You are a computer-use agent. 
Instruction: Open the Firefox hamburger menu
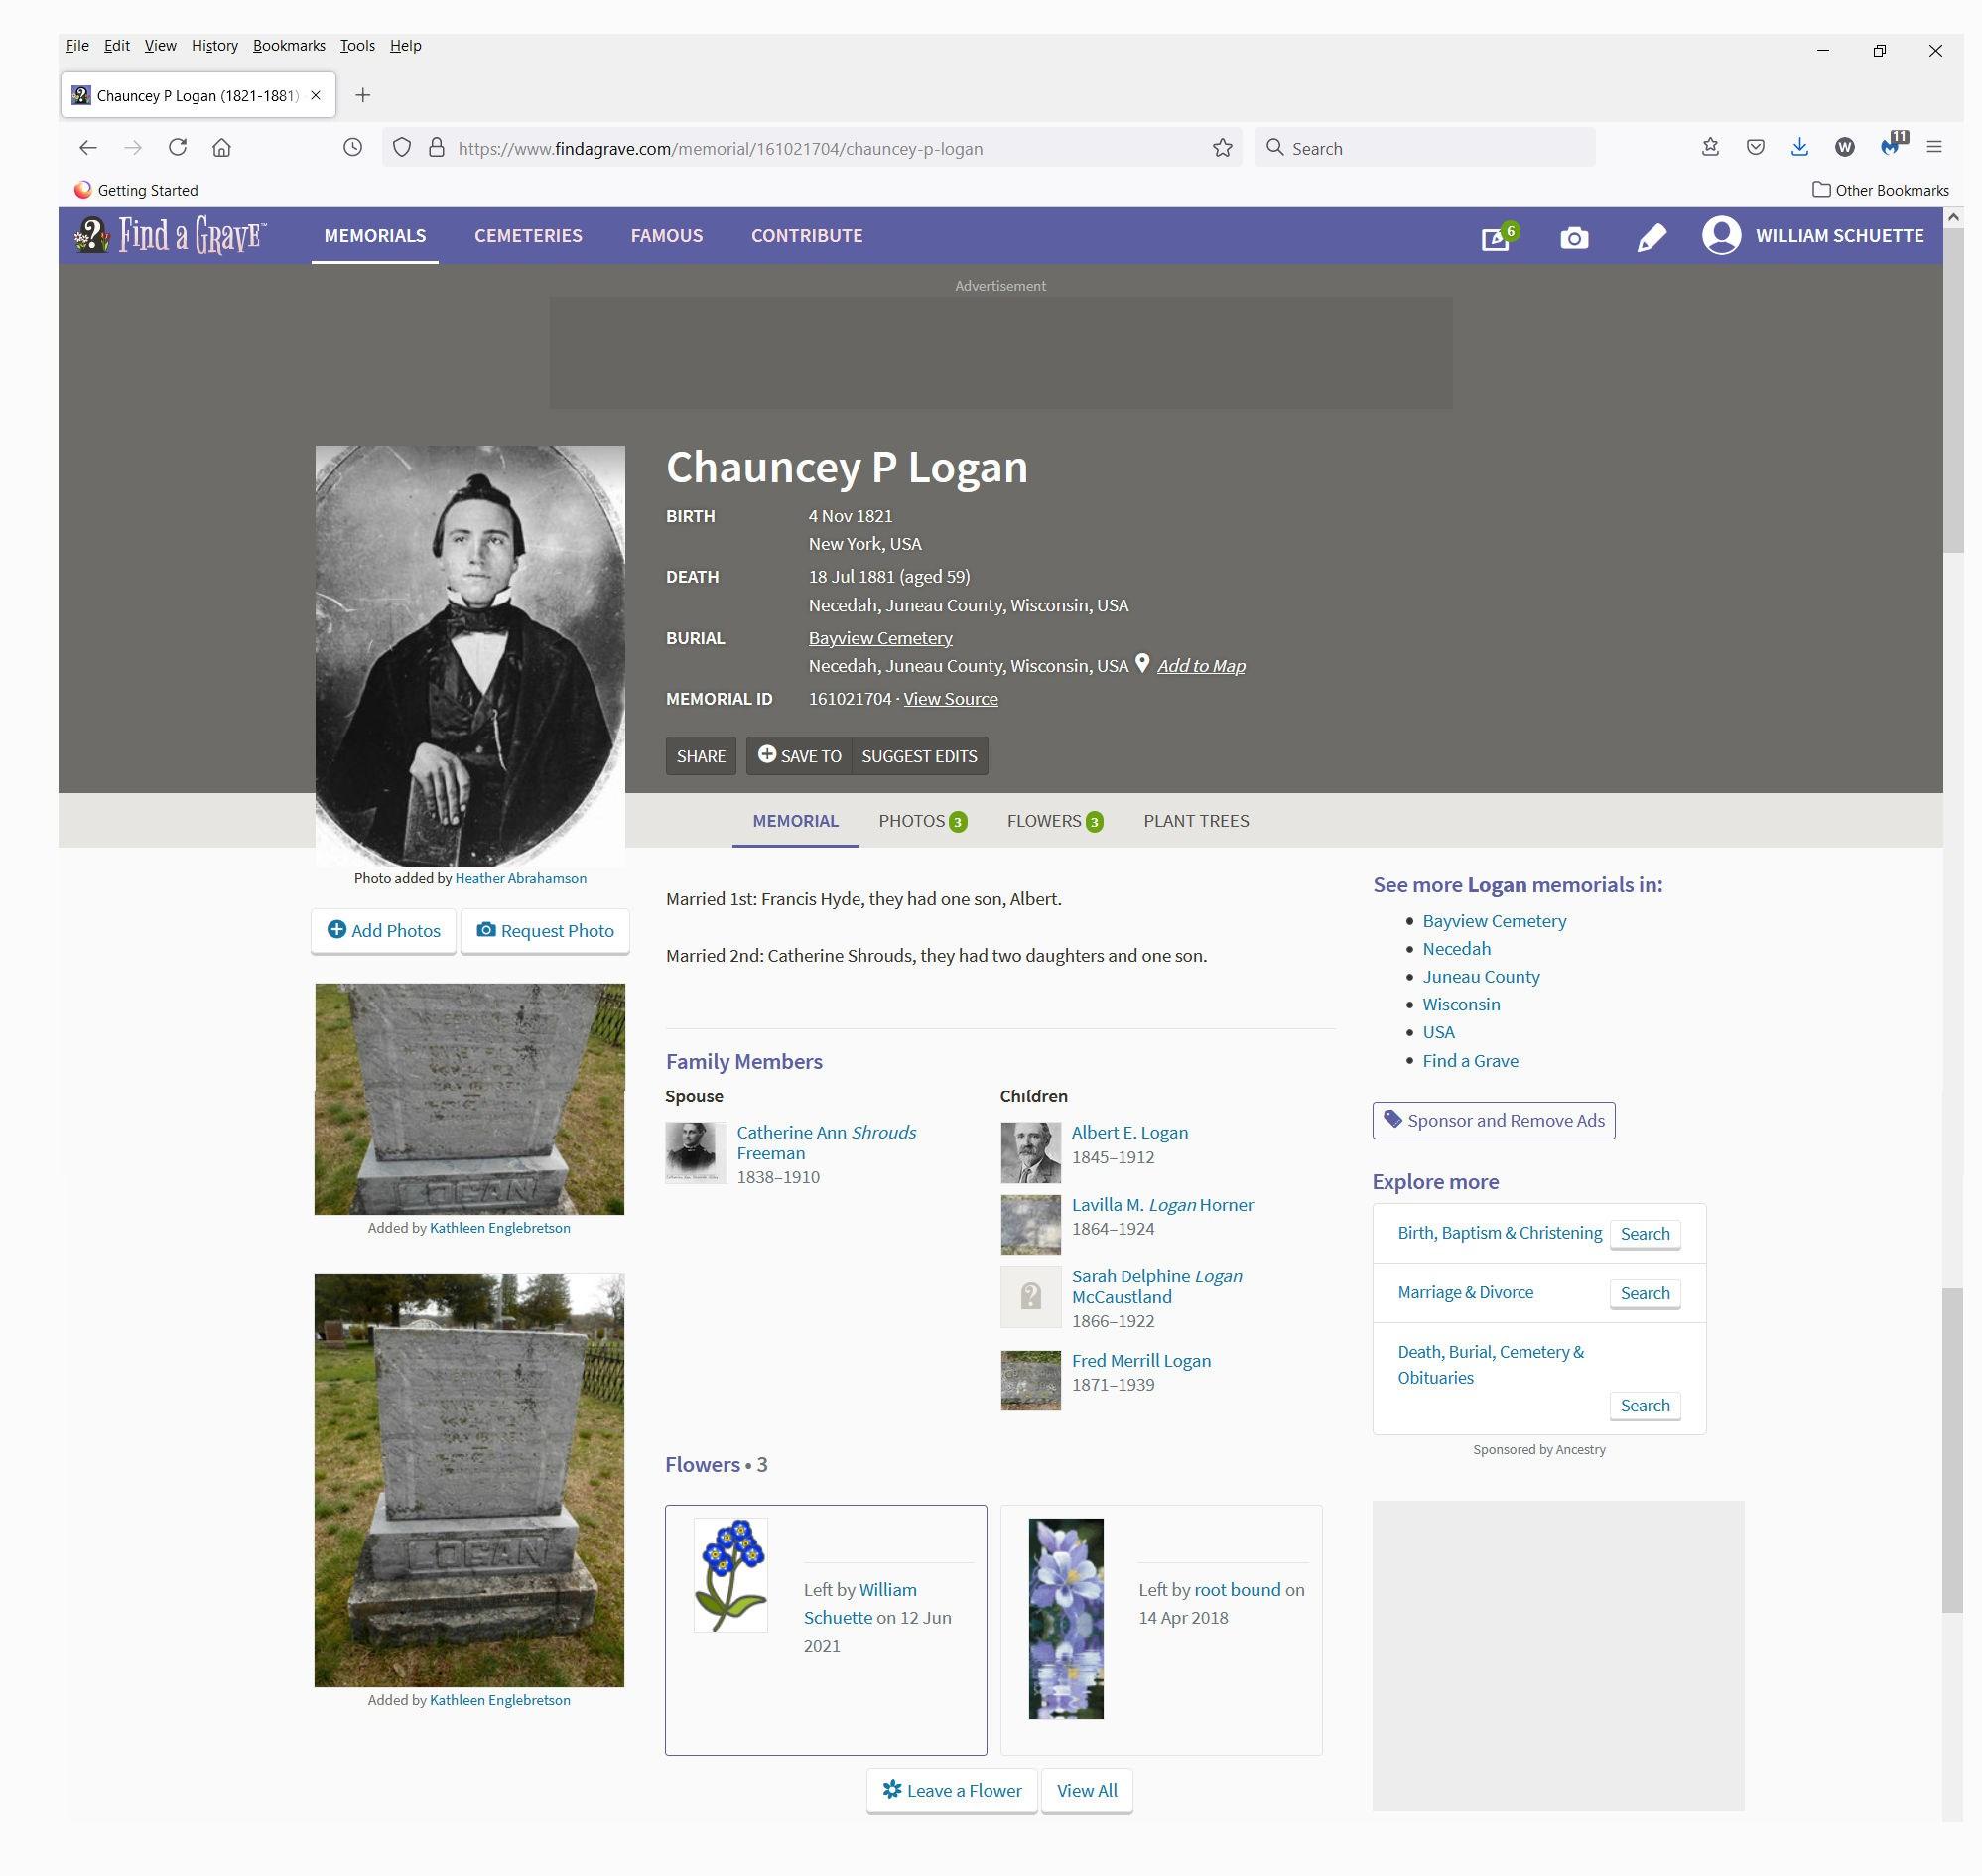tap(1934, 147)
